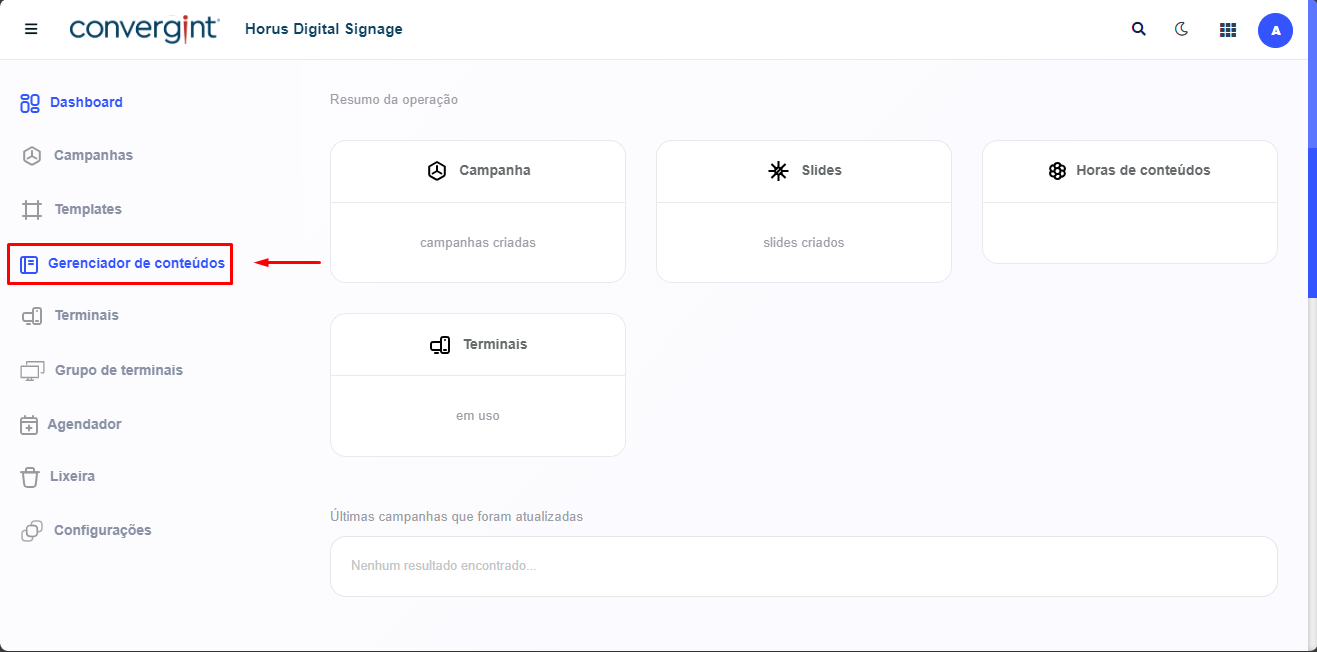Click the Lixeira trash icon
1317x652 pixels.
[30, 477]
